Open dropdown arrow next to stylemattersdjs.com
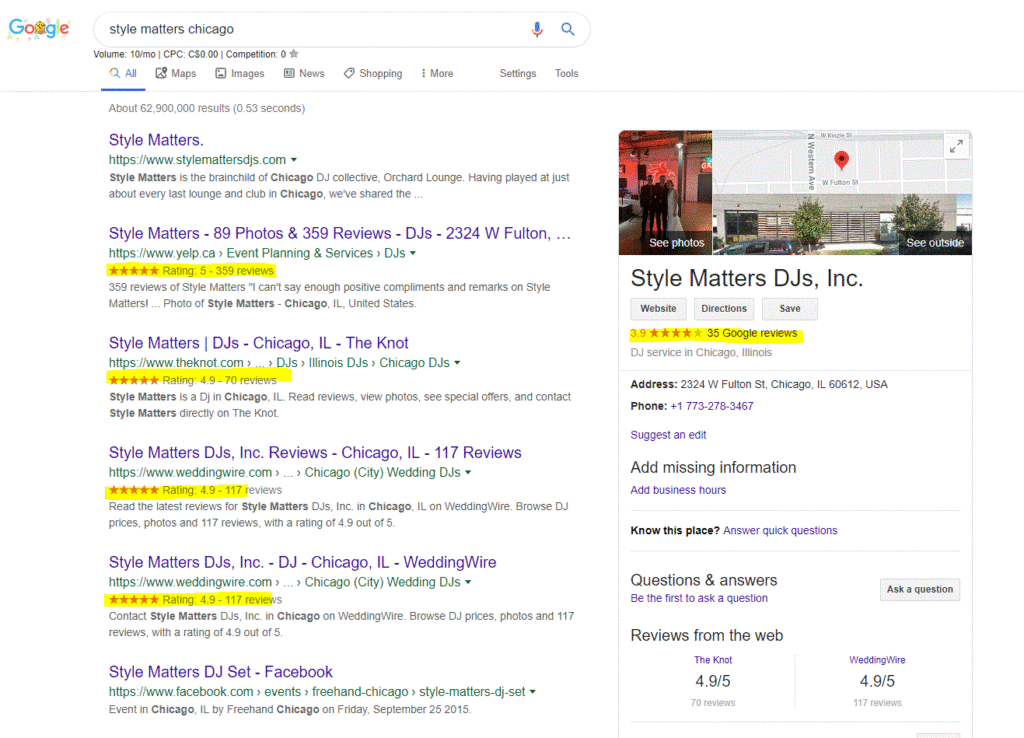The height and width of the screenshot is (738, 1024). [x=294, y=160]
